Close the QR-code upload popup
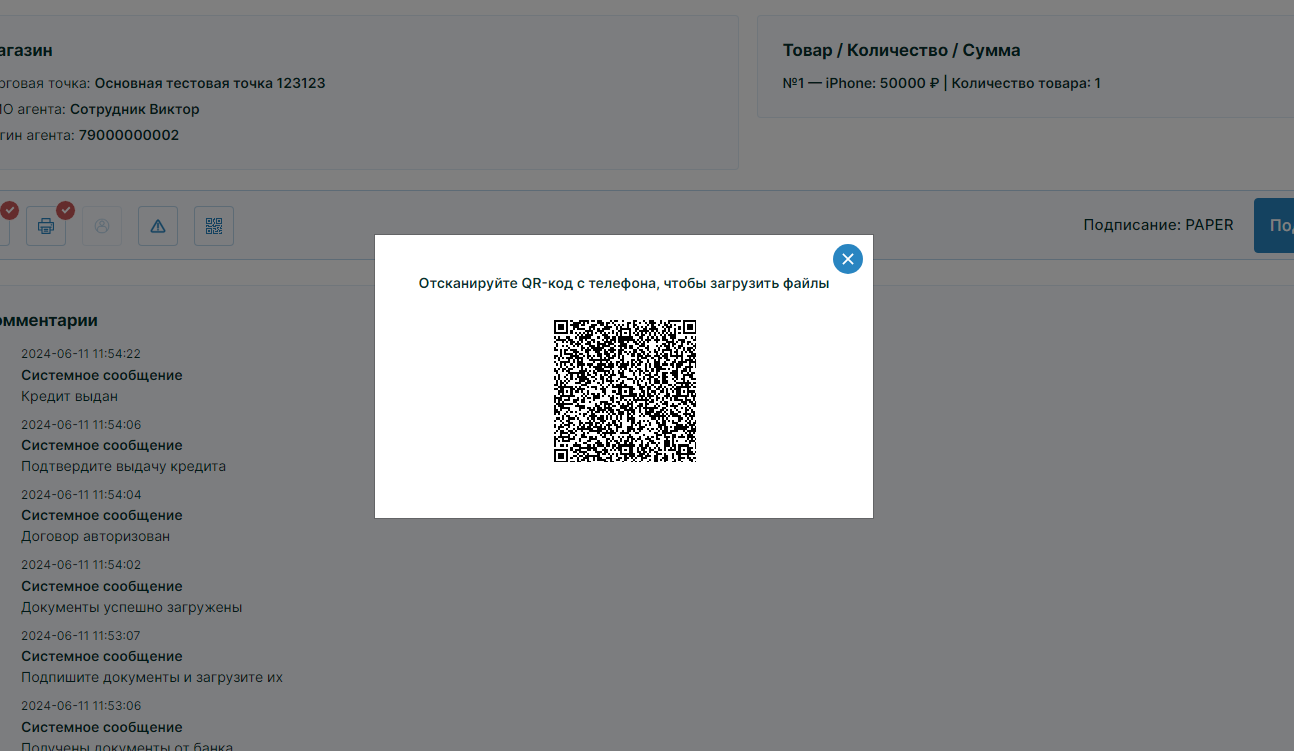 point(847,259)
